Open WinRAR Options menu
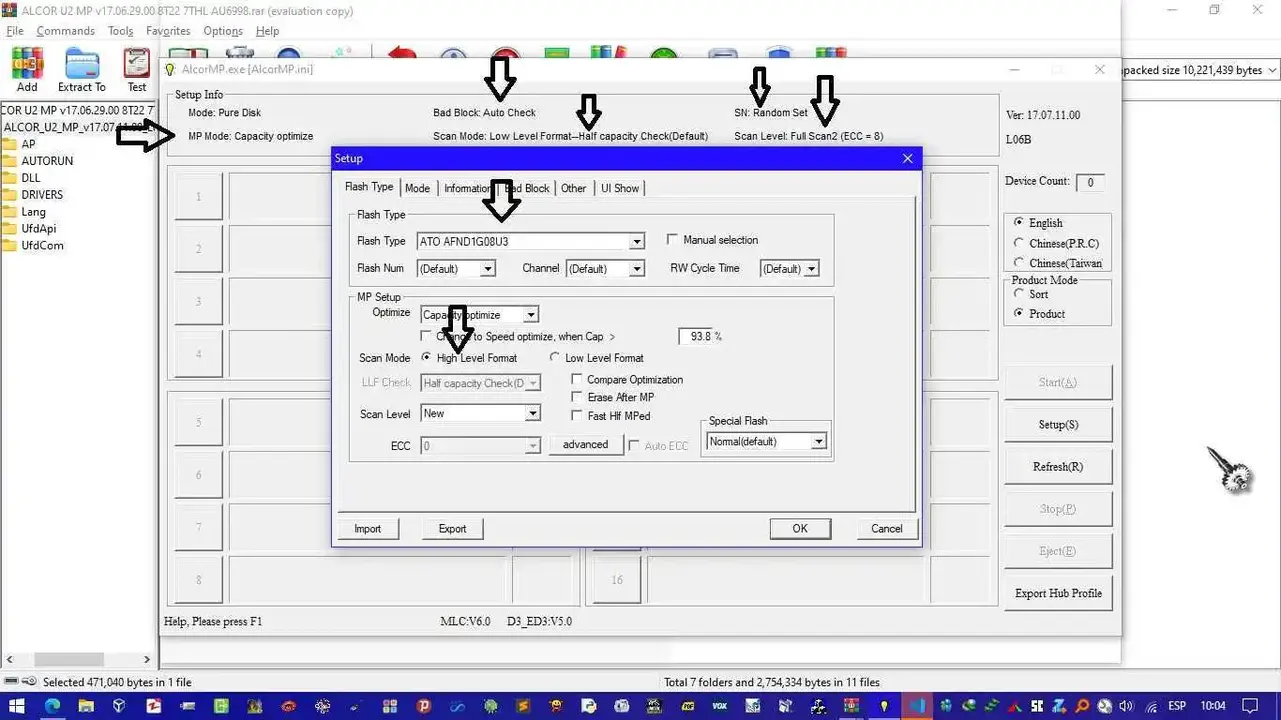The width and height of the screenshot is (1281, 720). 223,31
